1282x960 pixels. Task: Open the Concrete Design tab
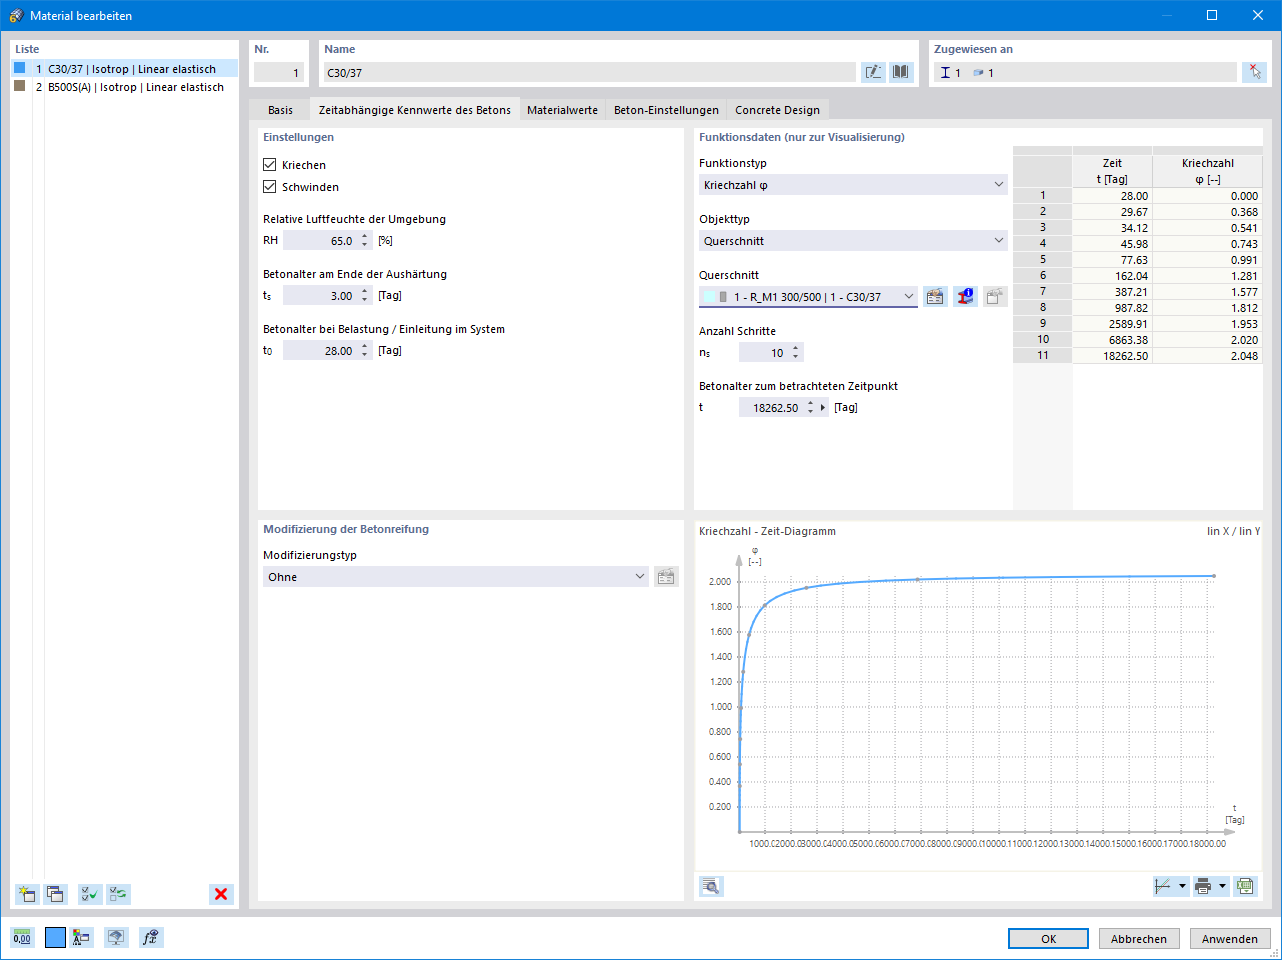(x=778, y=110)
